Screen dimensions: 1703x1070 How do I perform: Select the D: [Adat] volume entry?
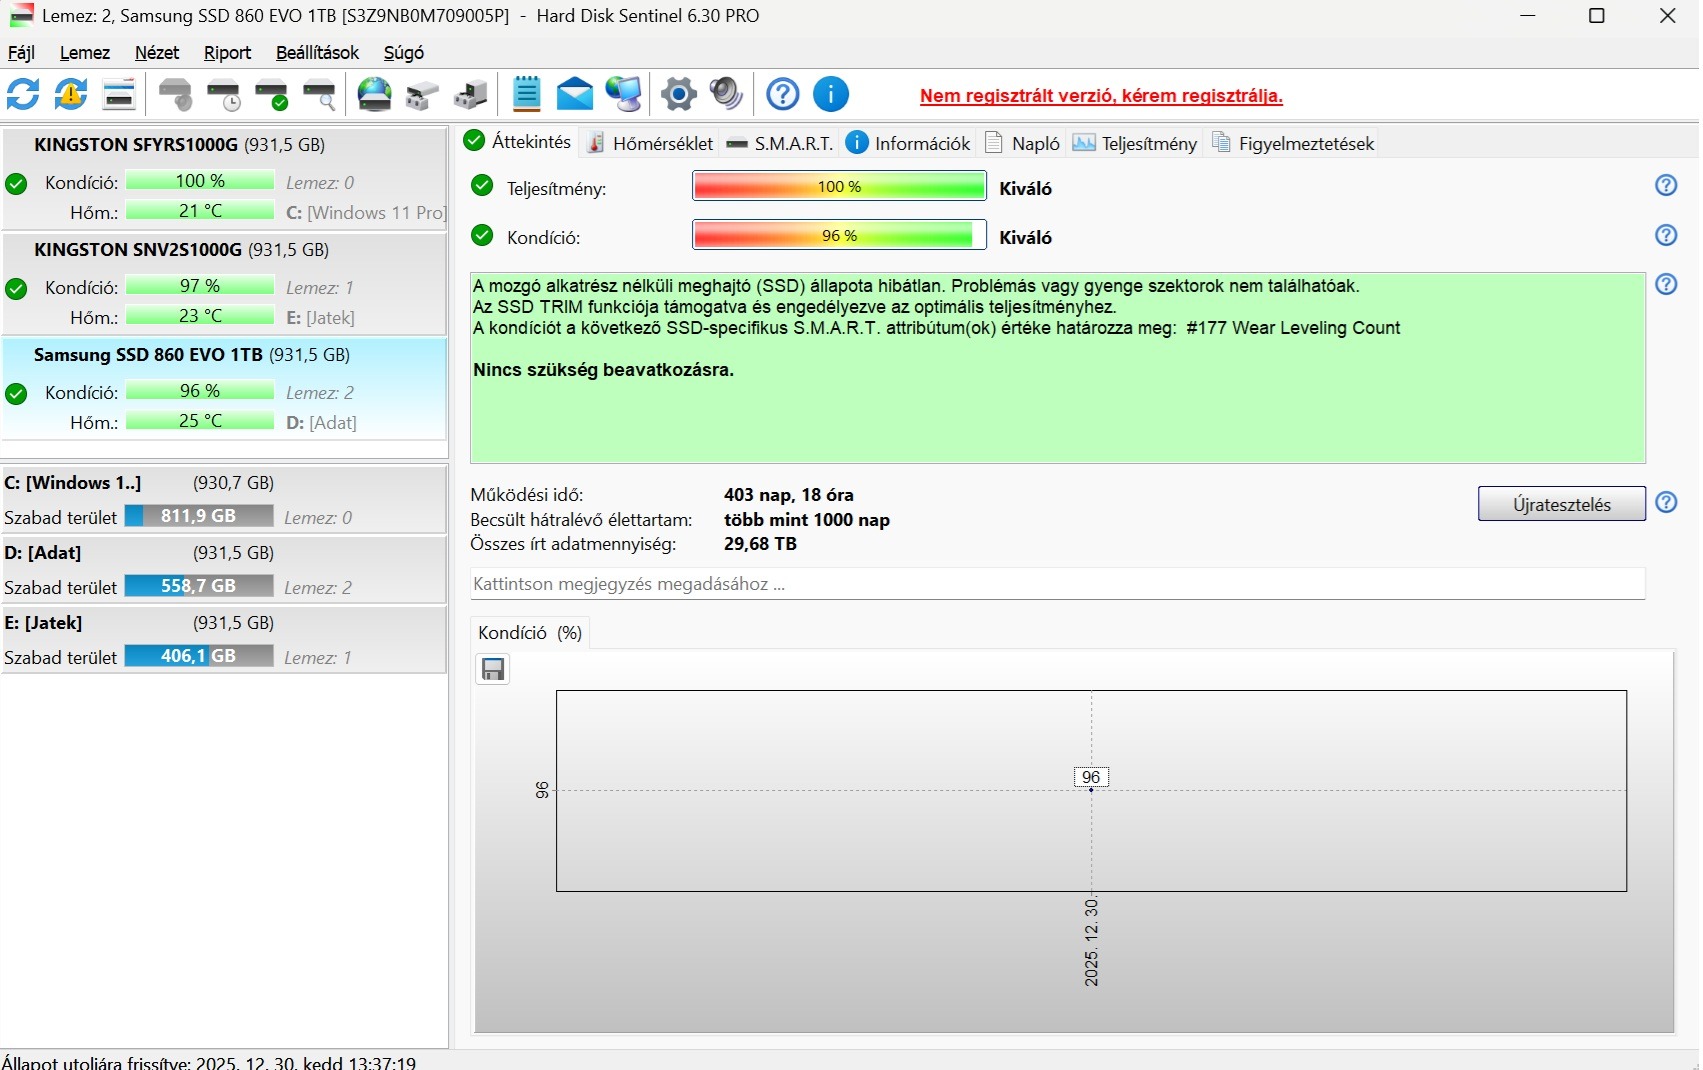click(224, 569)
